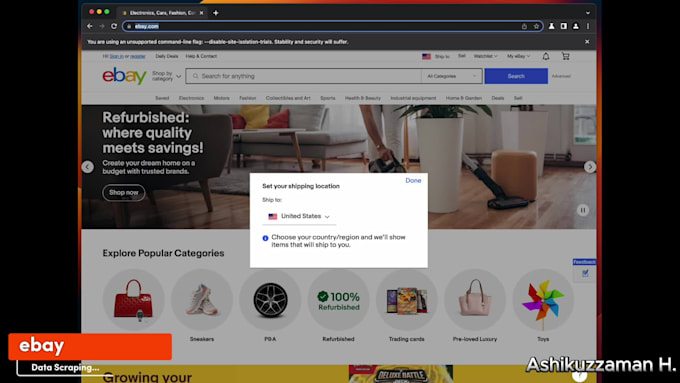The width and height of the screenshot is (680, 383).
Task: Click Search for anything field
Action: click(x=304, y=76)
